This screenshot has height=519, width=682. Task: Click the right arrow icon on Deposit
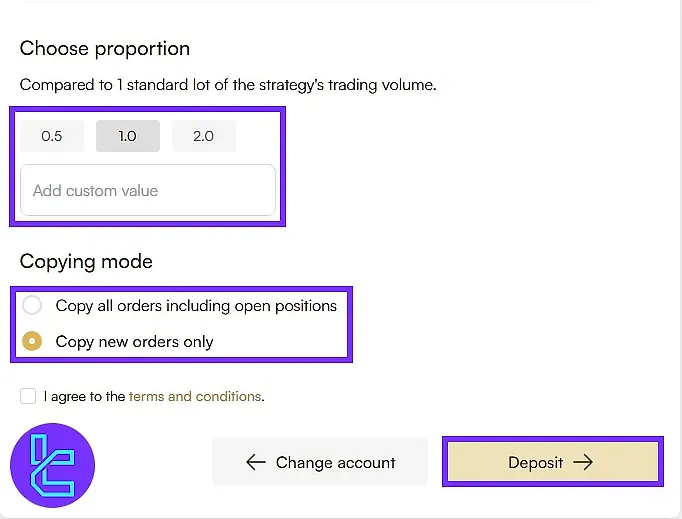583,462
